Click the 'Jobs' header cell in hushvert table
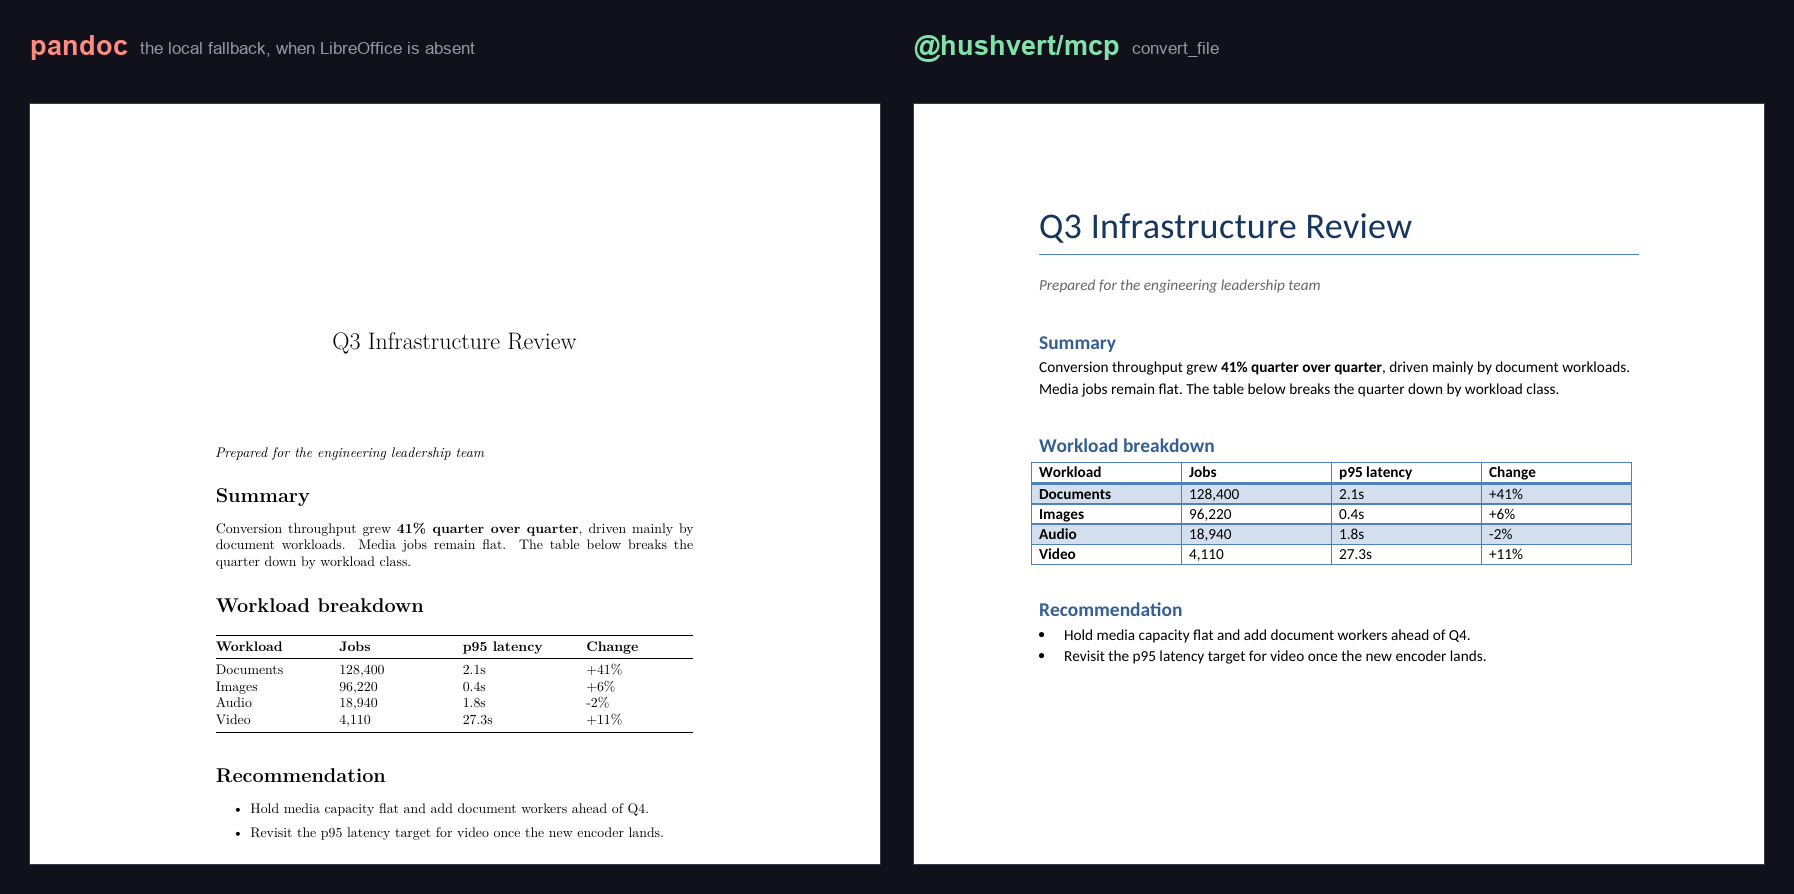The height and width of the screenshot is (894, 1794). tap(1256, 472)
